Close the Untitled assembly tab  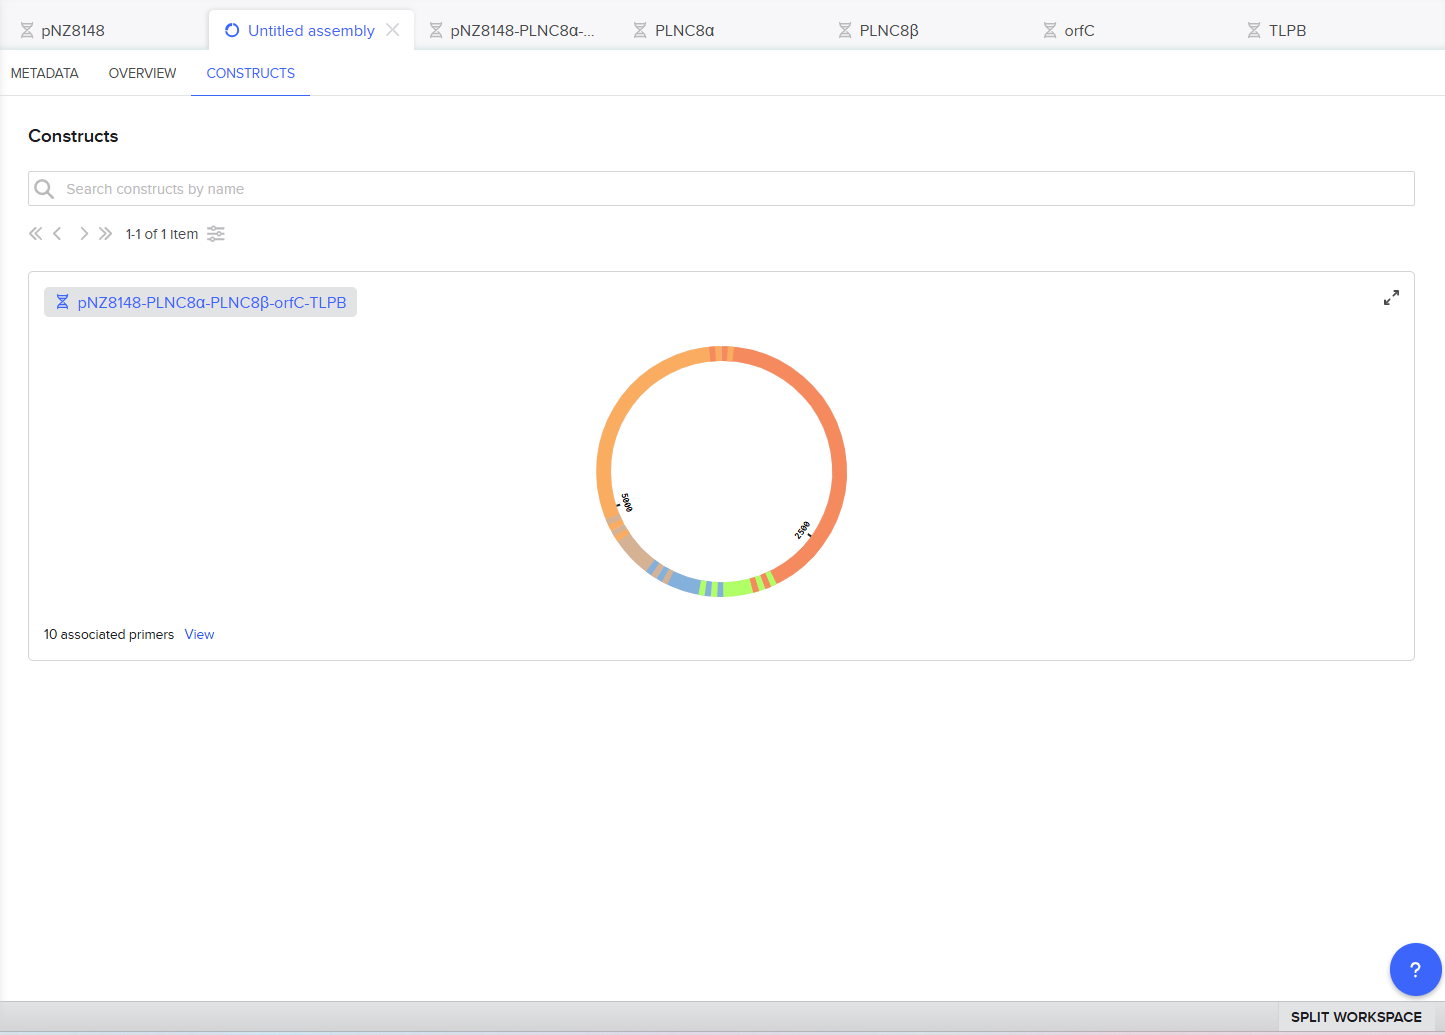[393, 30]
